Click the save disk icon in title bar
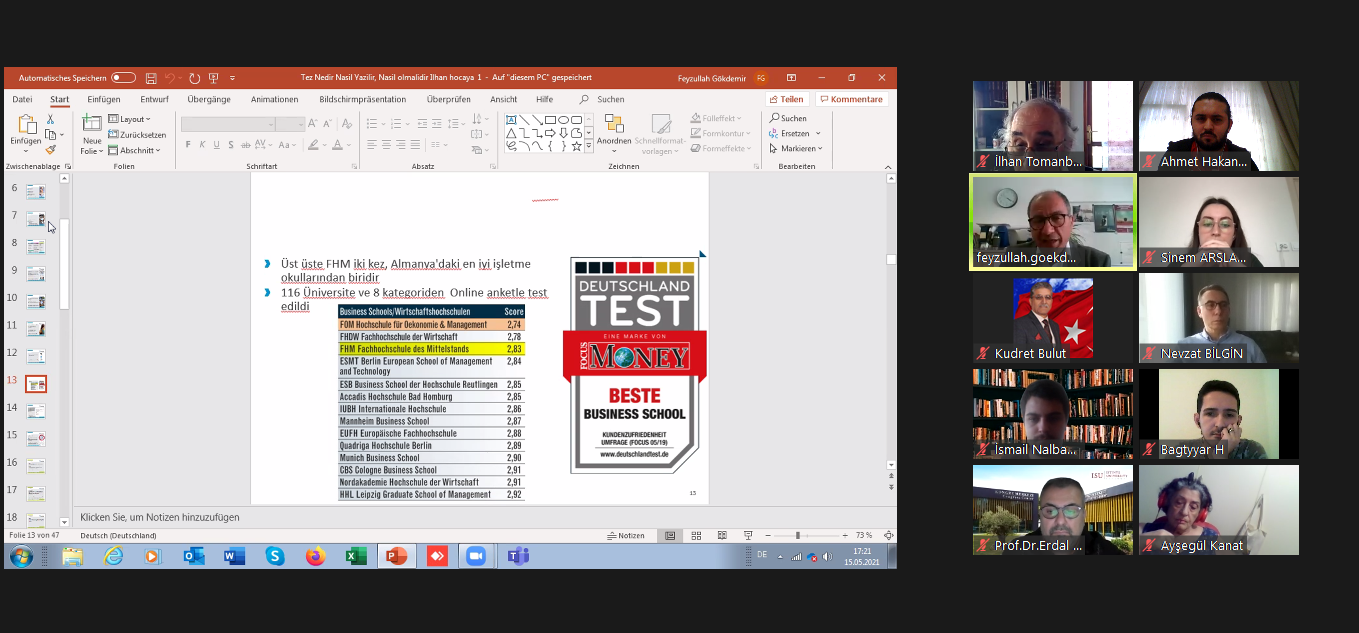This screenshot has height=633, width=1359. point(151,78)
